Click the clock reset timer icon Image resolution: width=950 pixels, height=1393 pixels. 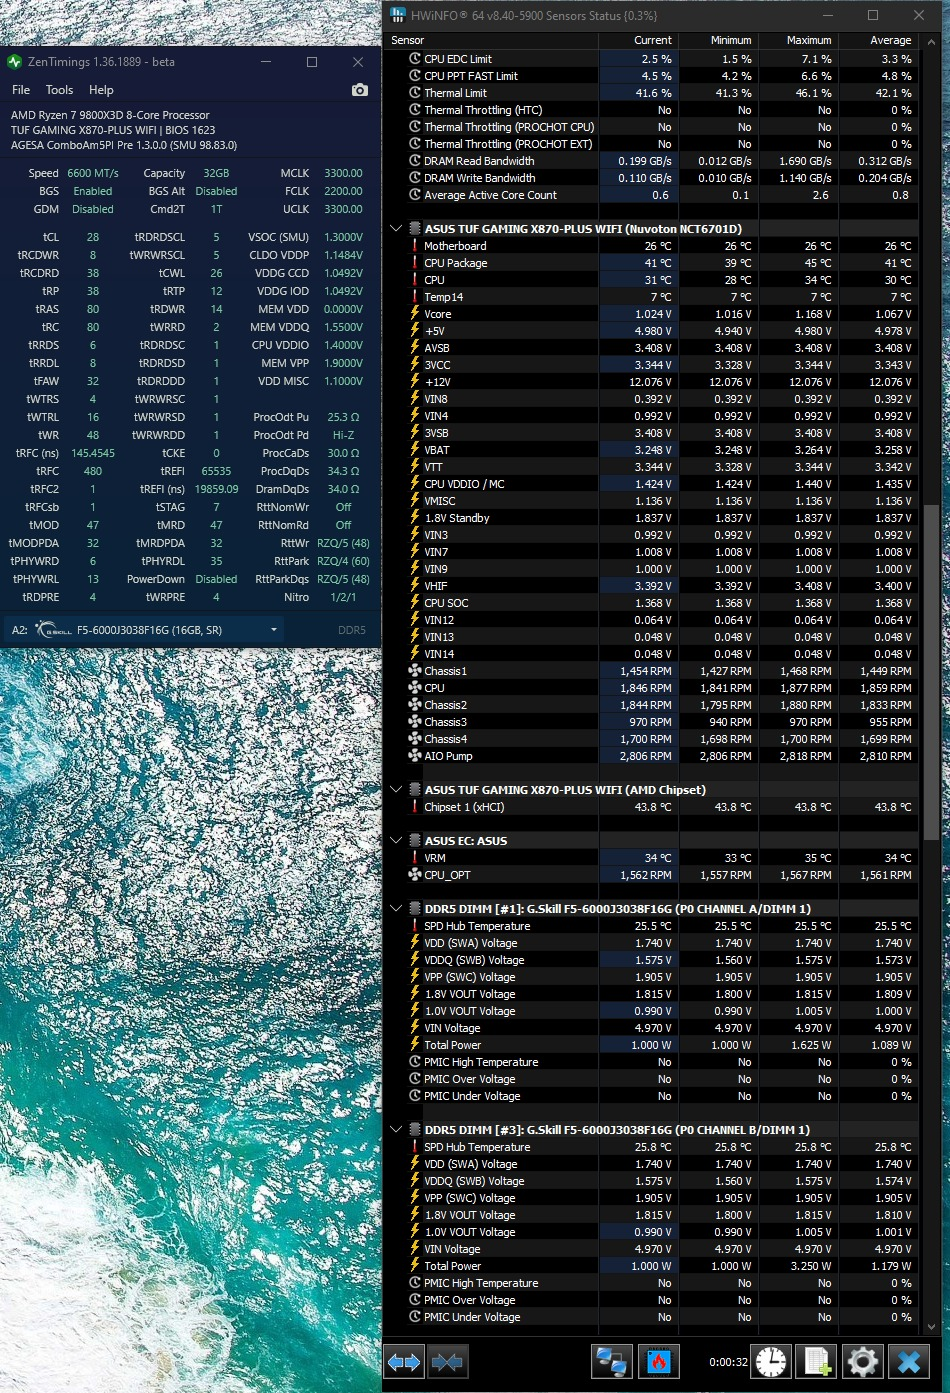pos(770,1362)
